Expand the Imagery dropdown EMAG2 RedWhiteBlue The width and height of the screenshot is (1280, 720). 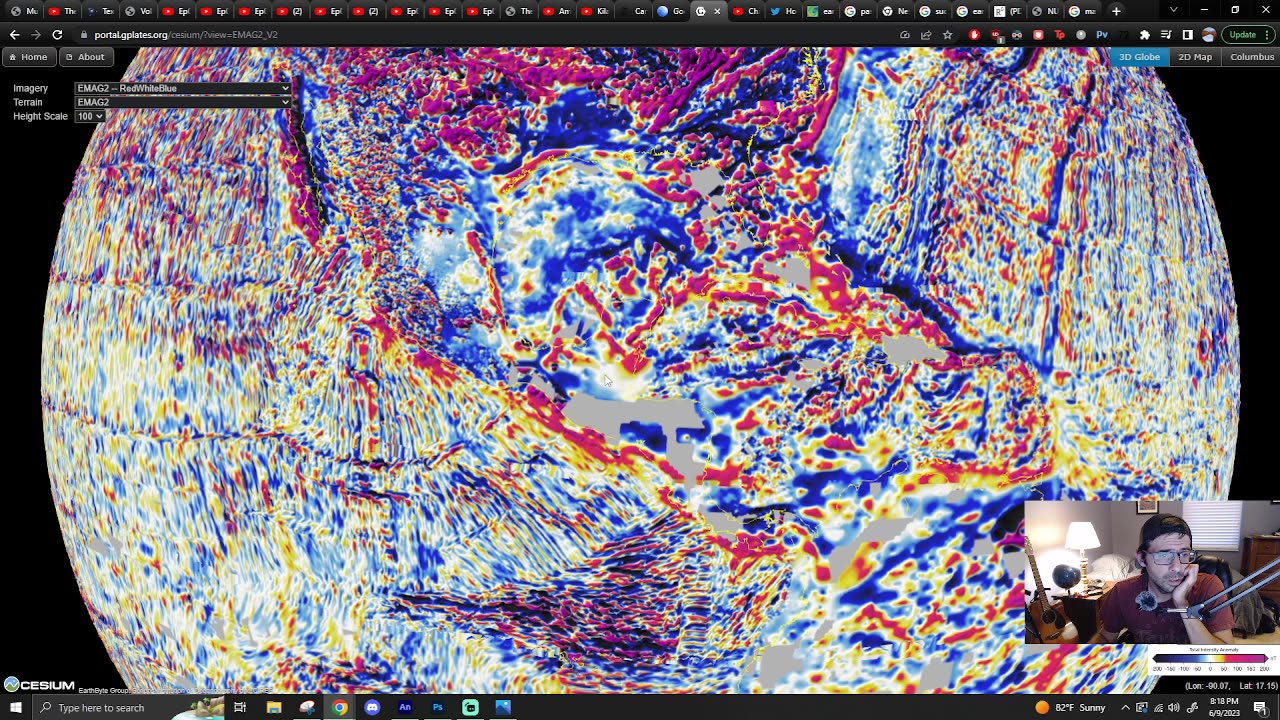point(183,88)
